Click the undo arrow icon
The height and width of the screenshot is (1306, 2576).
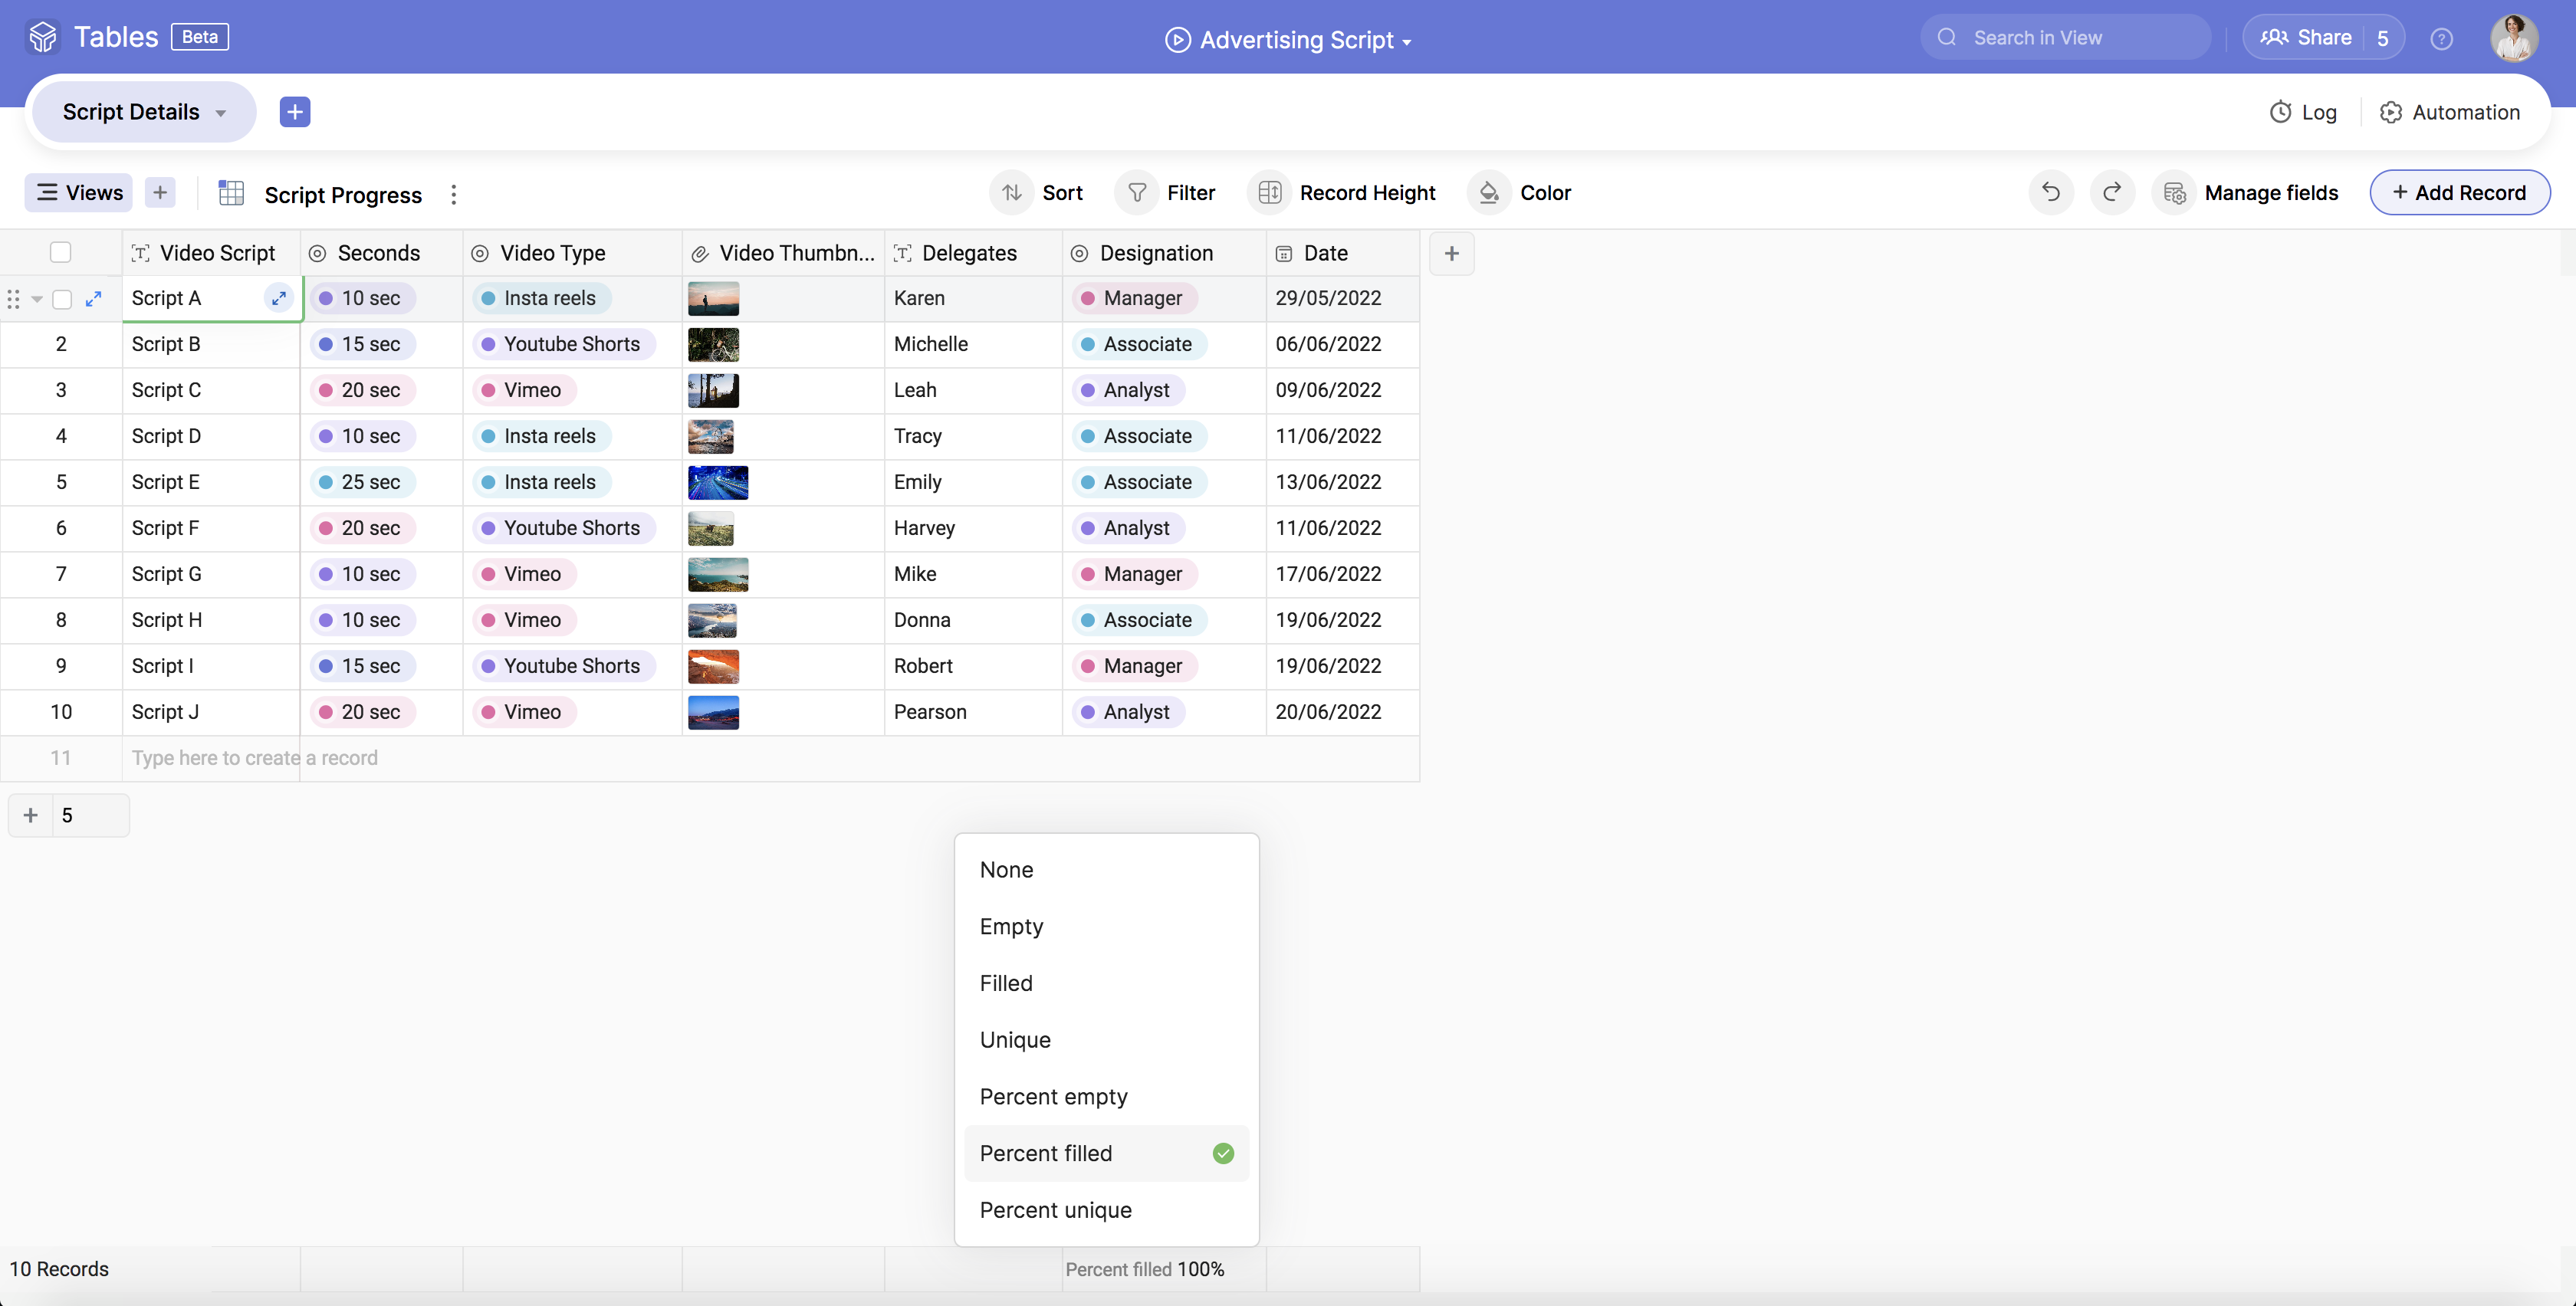[2050, 193]
